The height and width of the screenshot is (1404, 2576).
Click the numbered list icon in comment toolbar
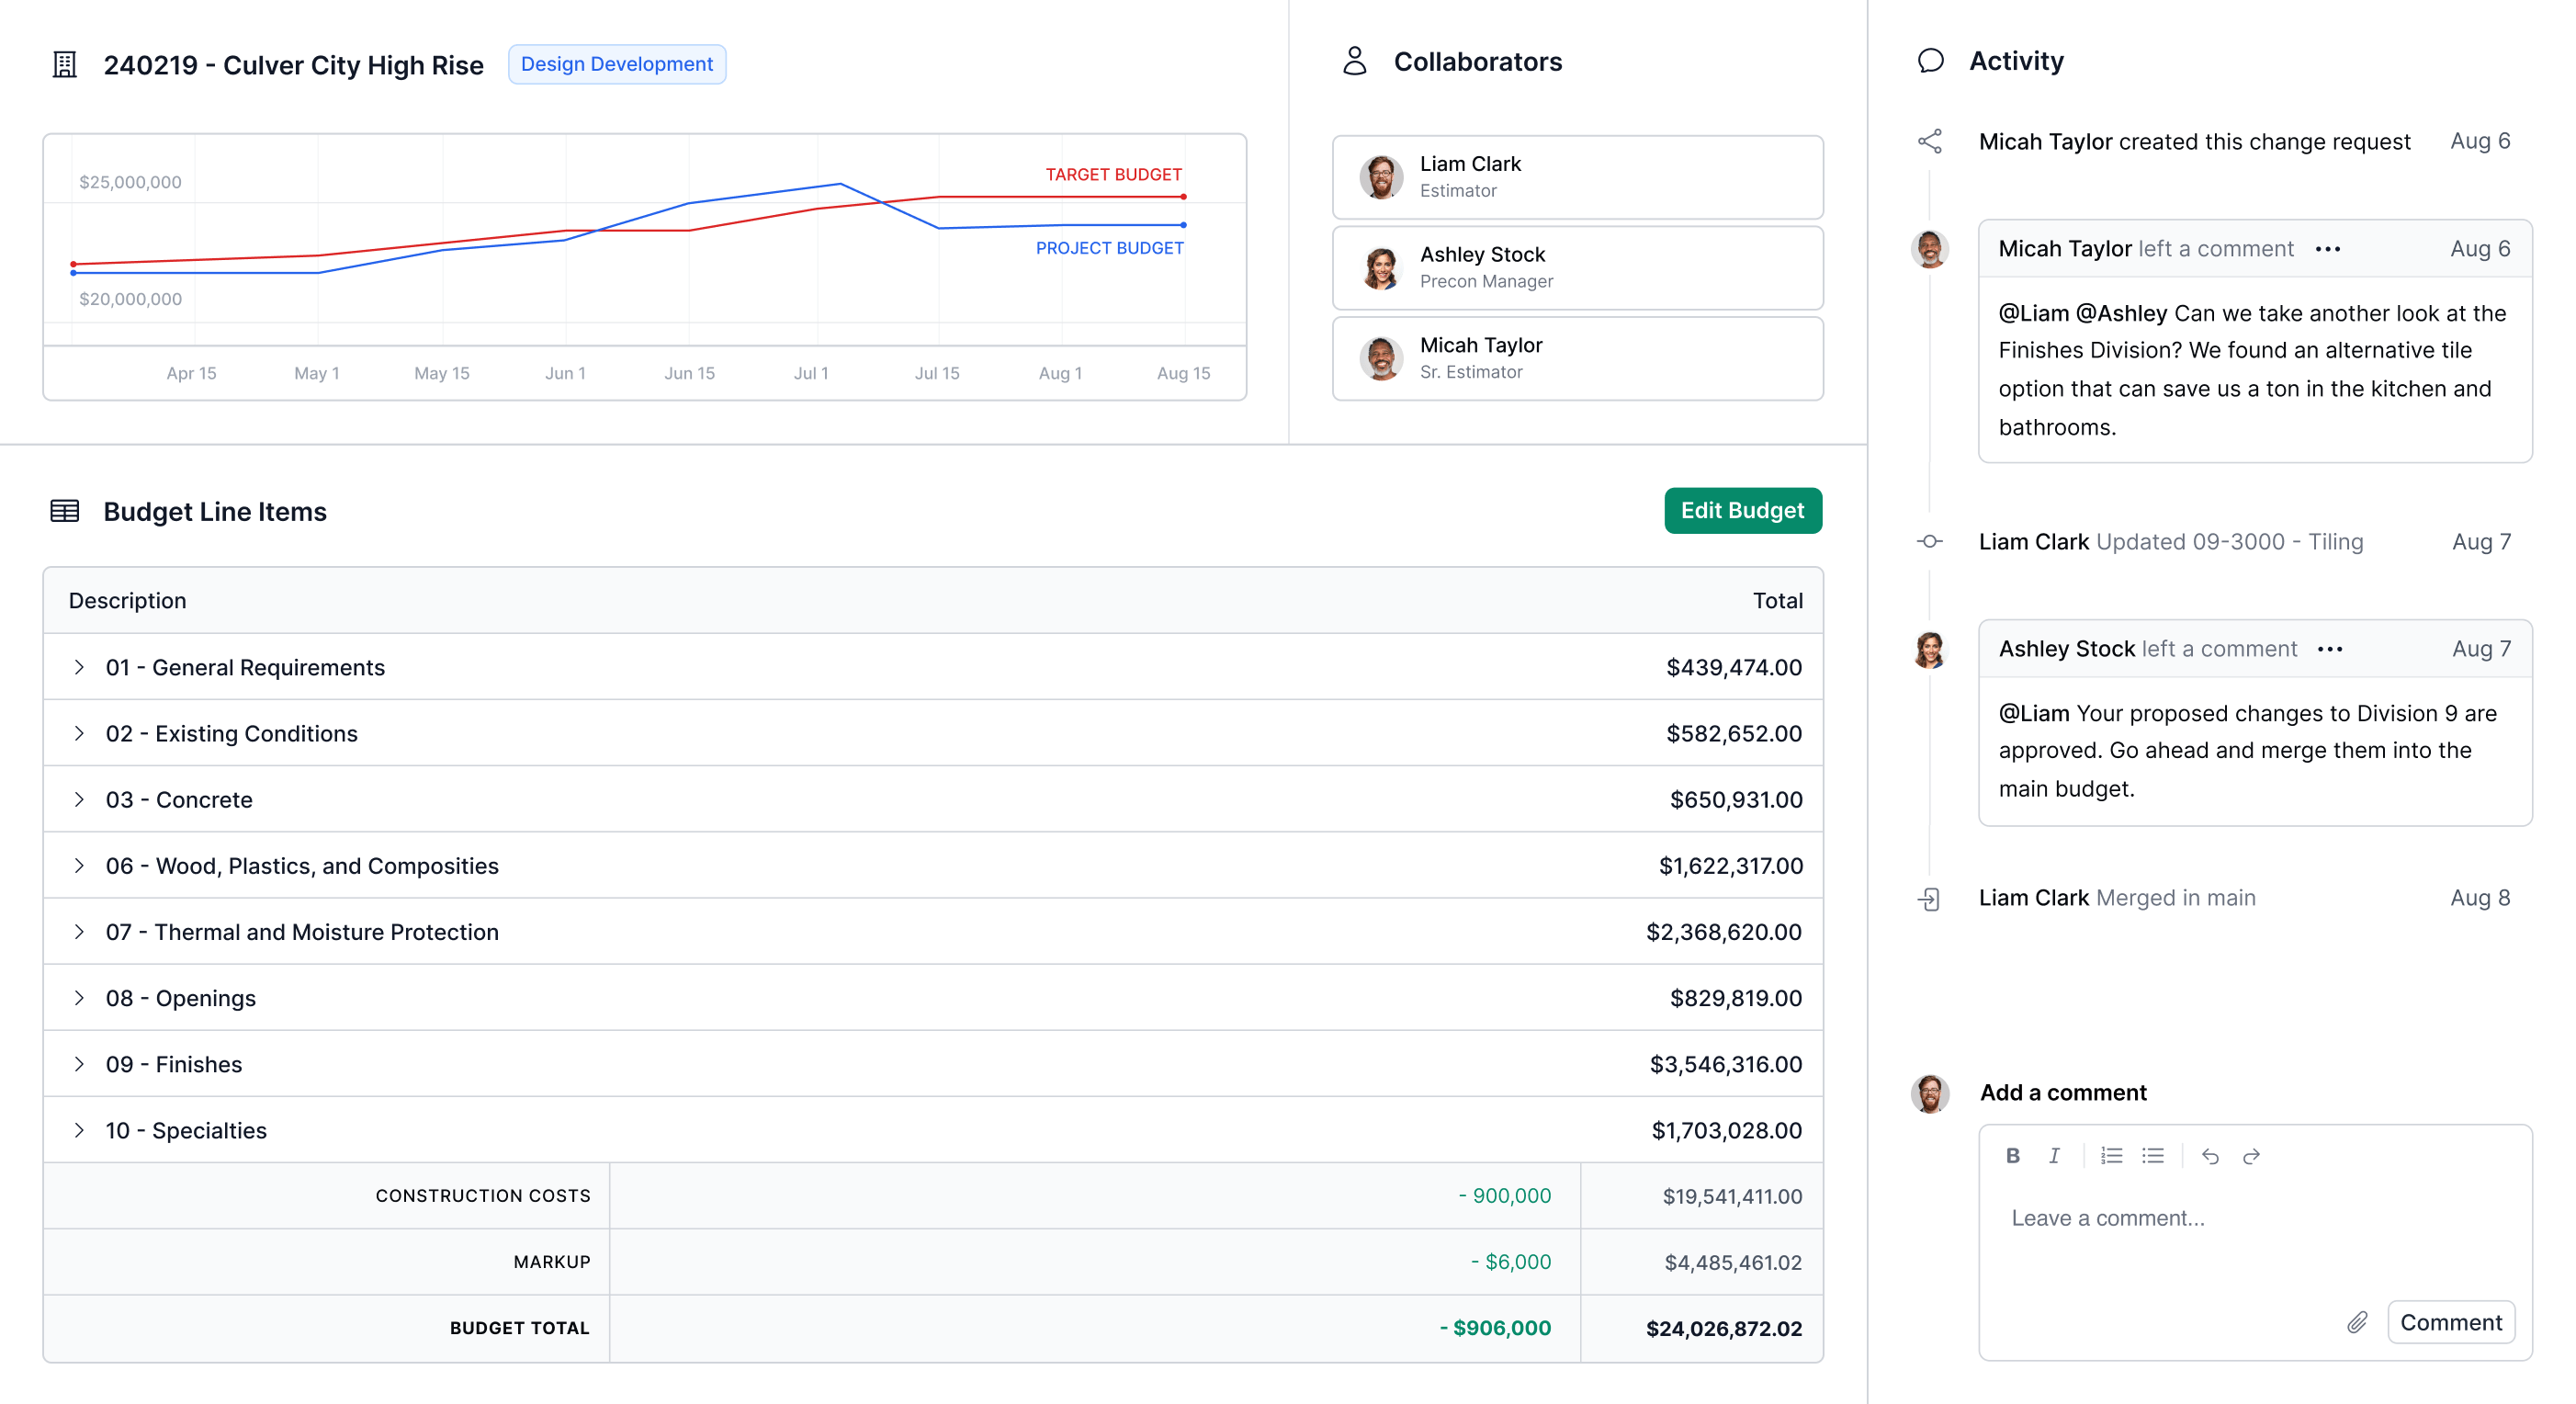[x=2111, y=1156]
